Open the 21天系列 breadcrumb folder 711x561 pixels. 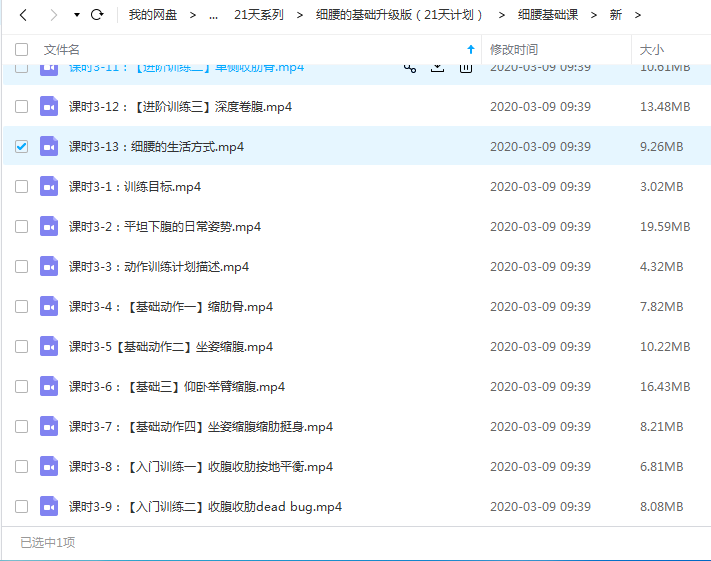point(258,15)
